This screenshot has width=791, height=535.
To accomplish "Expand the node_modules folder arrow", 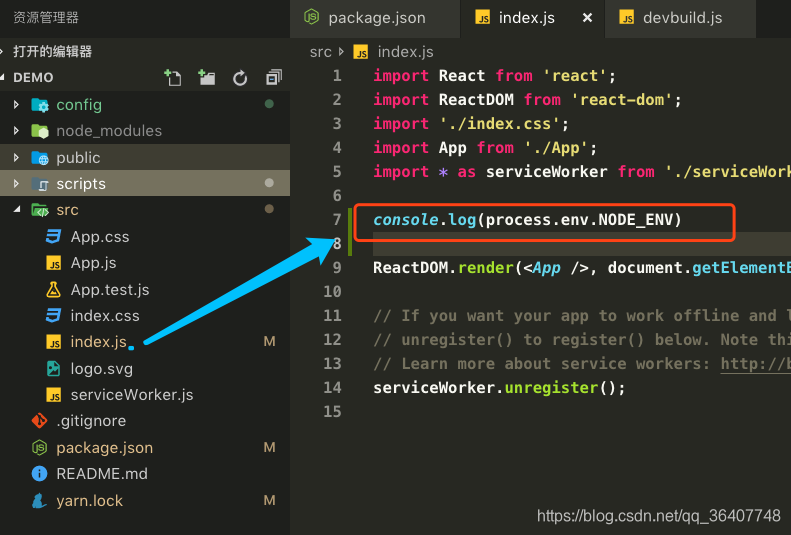I will (16, 131).
